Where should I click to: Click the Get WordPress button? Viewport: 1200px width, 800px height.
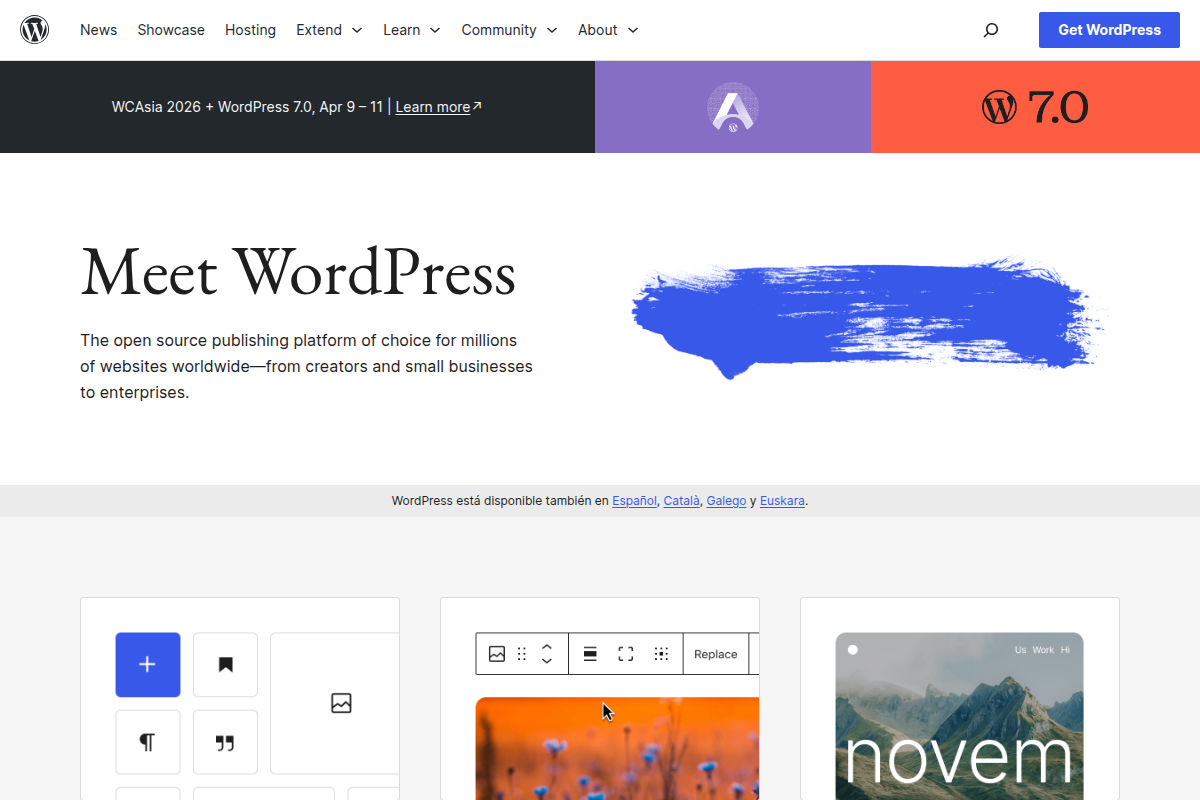coord(1109,30)
